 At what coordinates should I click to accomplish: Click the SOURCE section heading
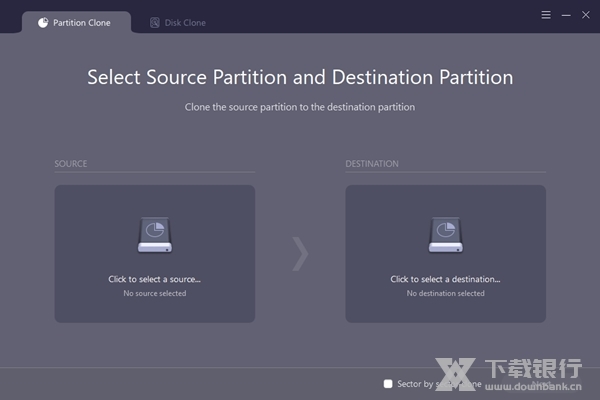tap(71, 163)
